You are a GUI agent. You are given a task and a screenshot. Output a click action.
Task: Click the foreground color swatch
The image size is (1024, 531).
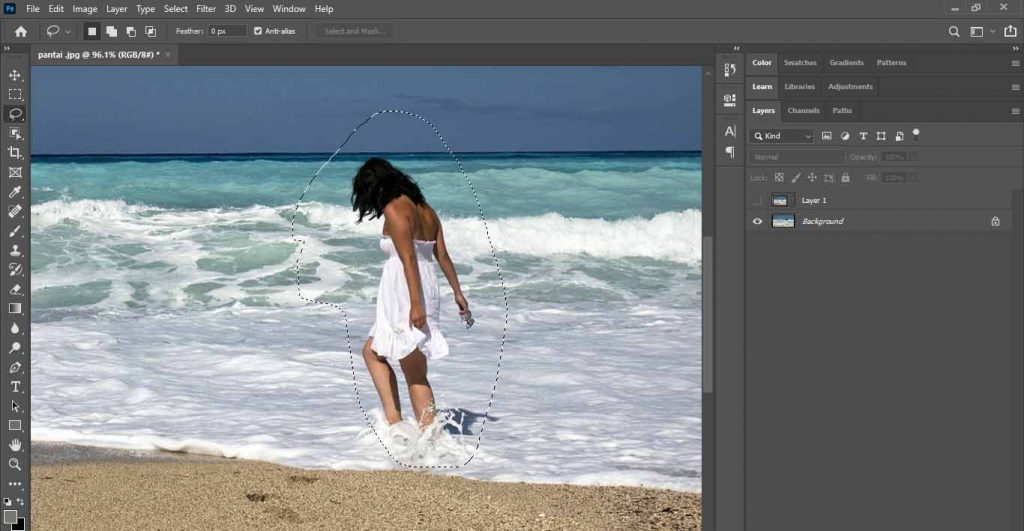[x=10, y=517]
